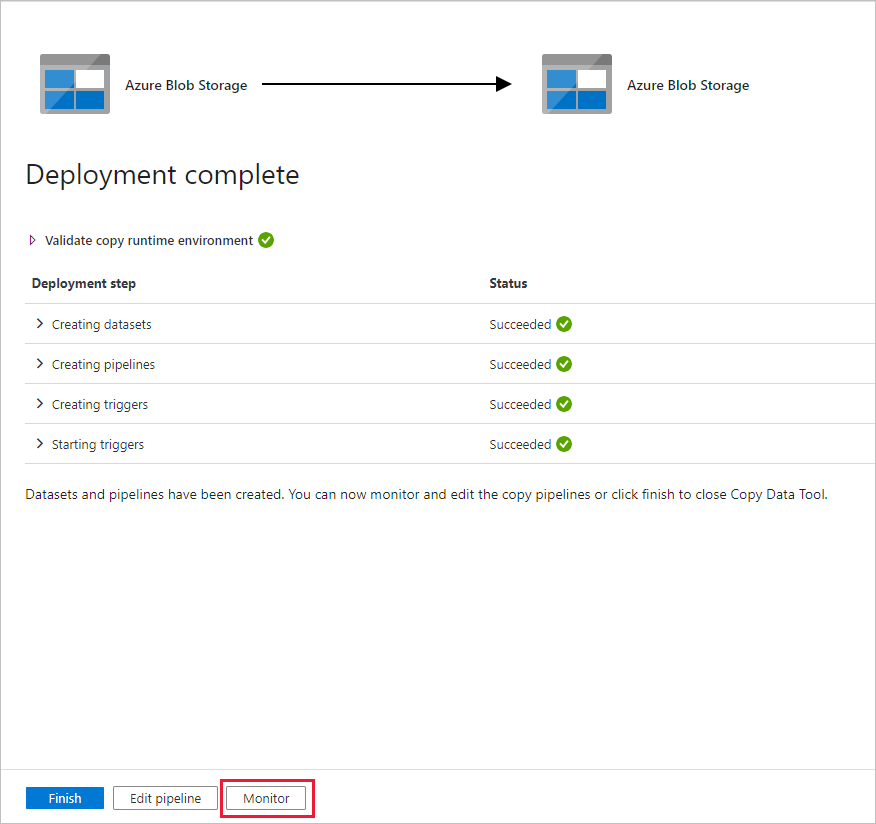The image size is (876, 824).
Task: Expand the Creating datasets step details
Action: click(x=39, y=324)
